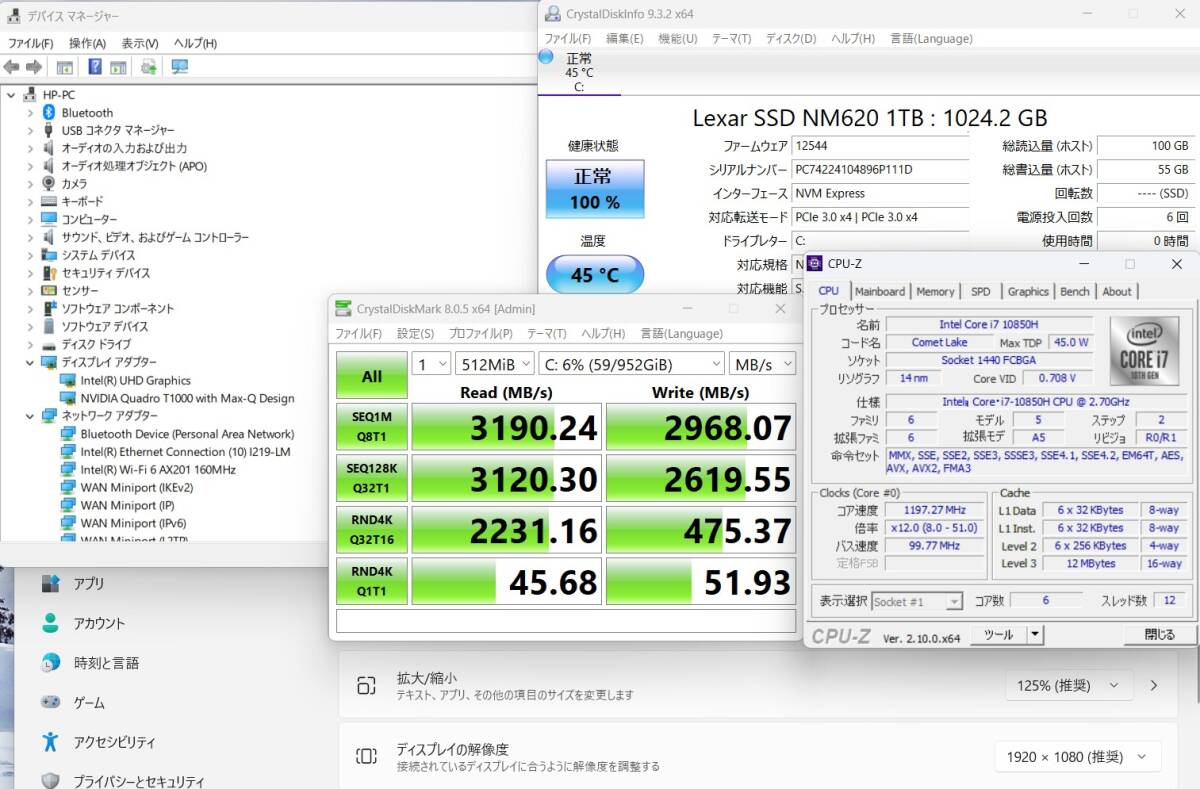Click the show/hide action pane toolbar icon
The image size is (1200, 789).
pyautogui.click(x=118, y=67)
